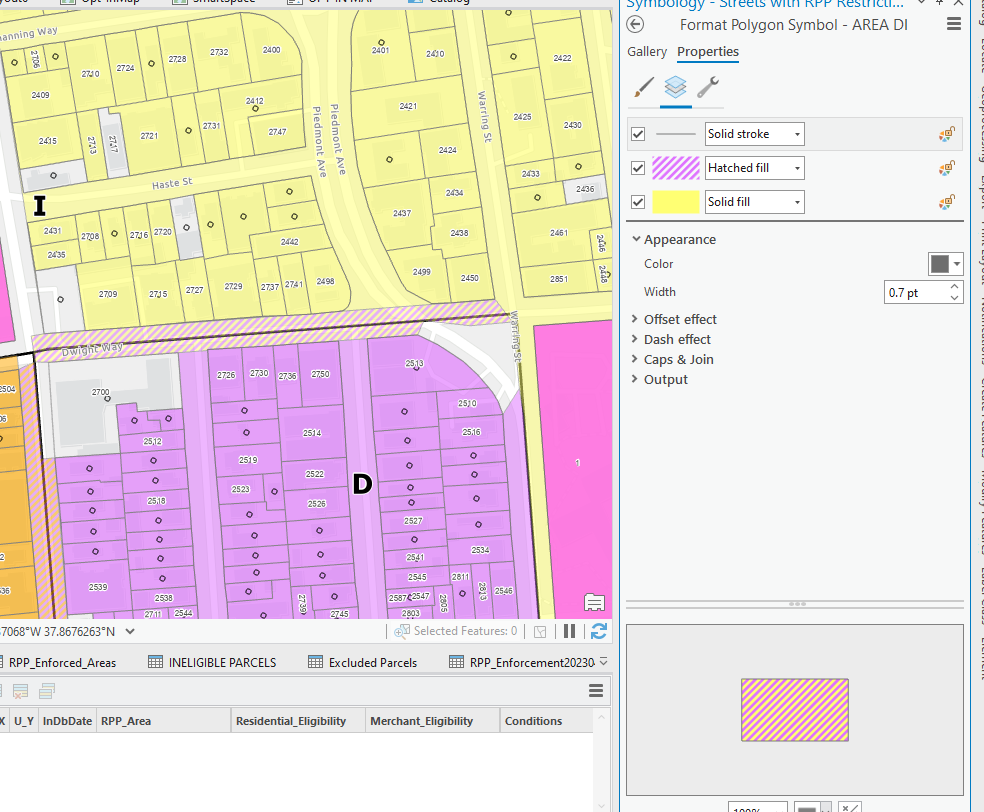
Task: Decrease stroke Width with down arrow
Action: pos(955,298)
